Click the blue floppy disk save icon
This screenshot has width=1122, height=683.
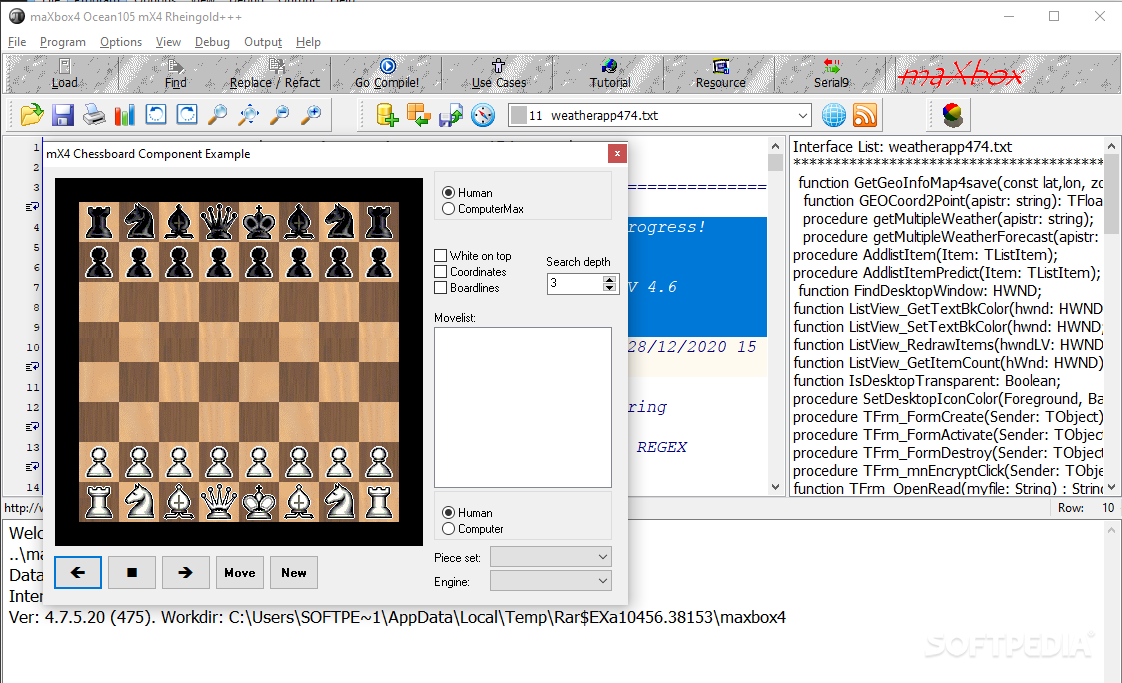pos(62,115)
